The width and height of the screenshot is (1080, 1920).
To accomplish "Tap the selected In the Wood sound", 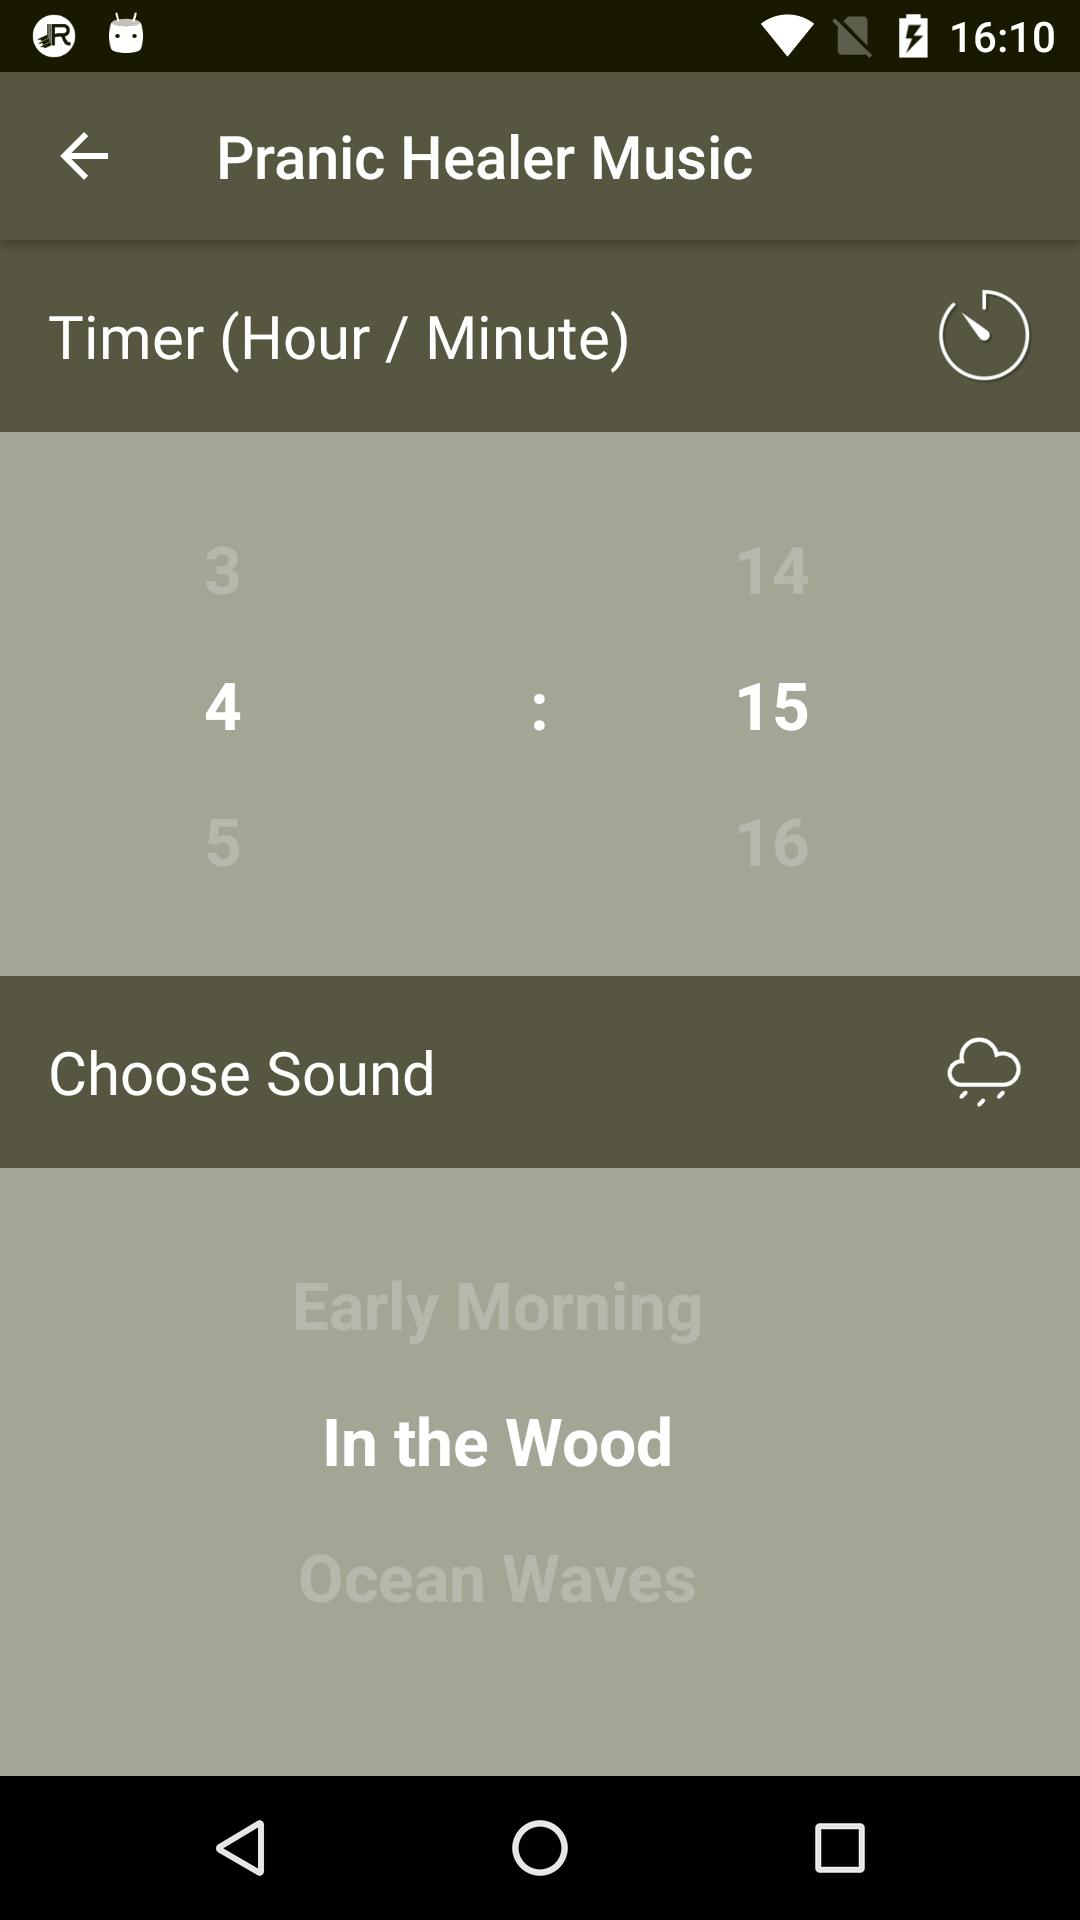I will [497, 1441].
